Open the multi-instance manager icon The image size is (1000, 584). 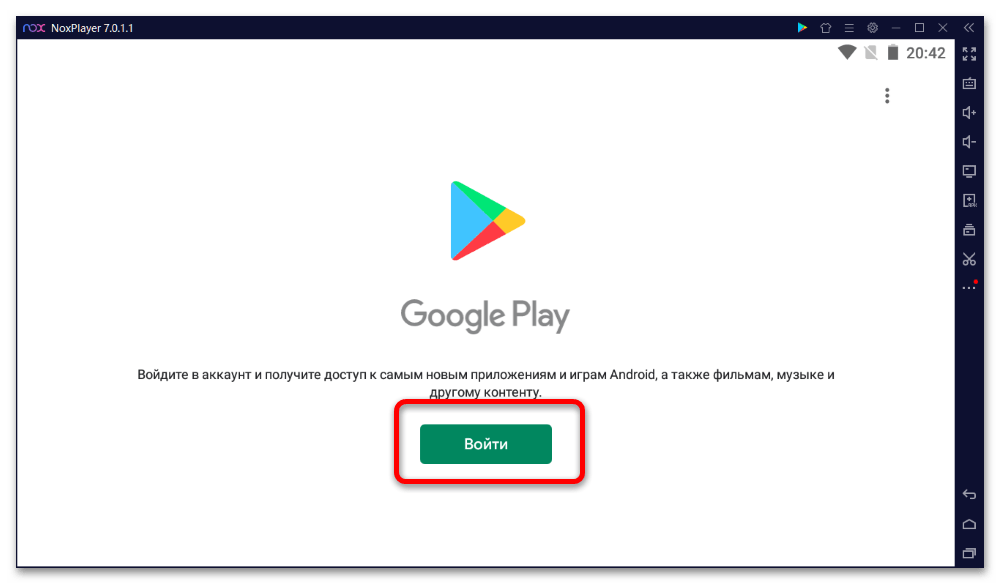(969, 230)
